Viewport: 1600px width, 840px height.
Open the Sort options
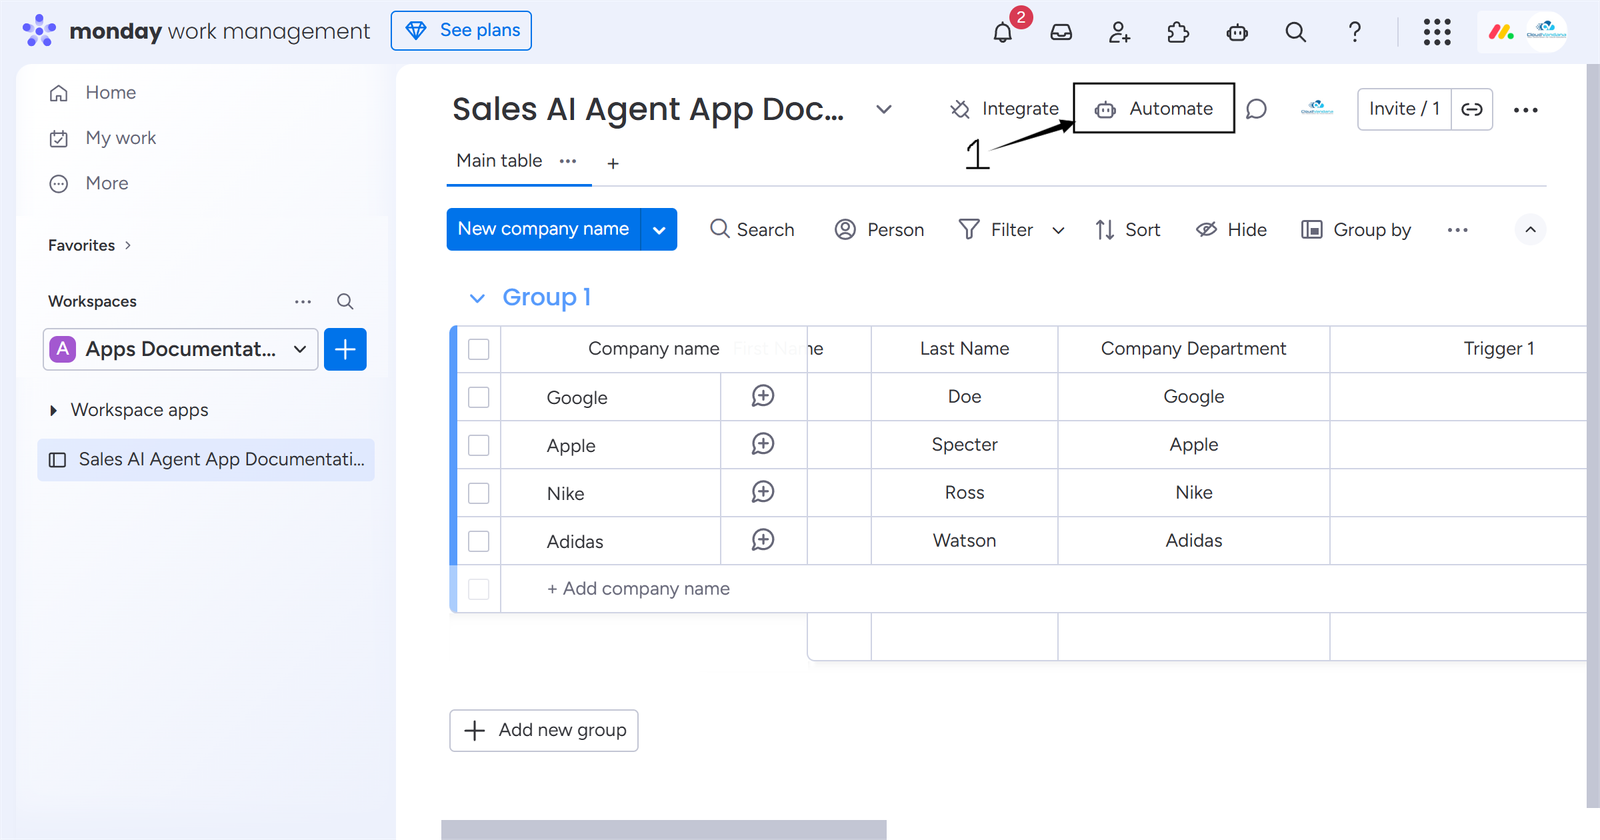(x=1127, y=230)
